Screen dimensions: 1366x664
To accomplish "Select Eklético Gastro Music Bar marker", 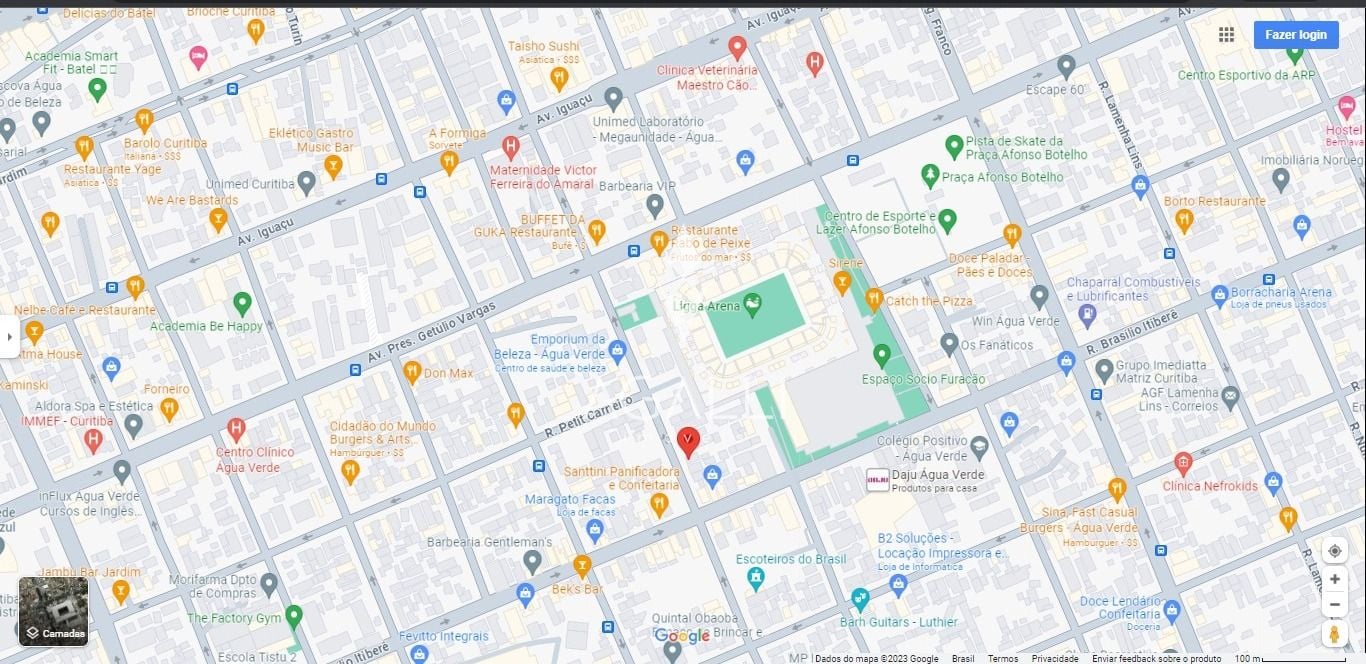I will [334, 167].
